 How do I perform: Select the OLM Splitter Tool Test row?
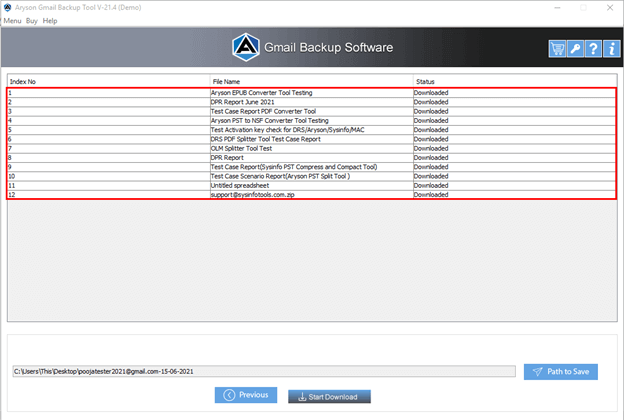pyautogui.click(x=312, y=148)
